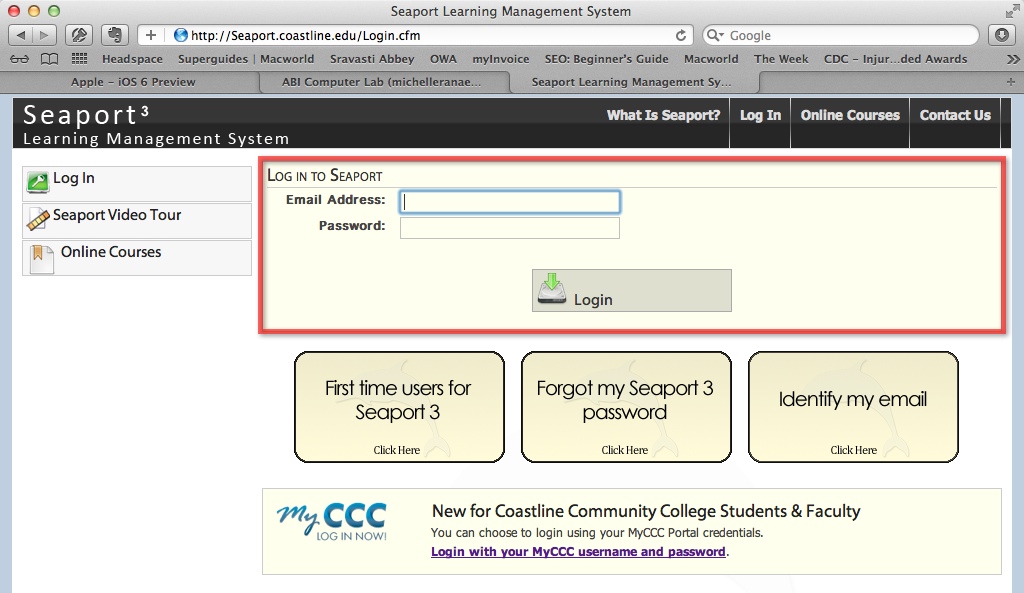Open the Superguides | Macworld bookmark
This screenshot has height=593, width=1024.
(x=246, y=59)
